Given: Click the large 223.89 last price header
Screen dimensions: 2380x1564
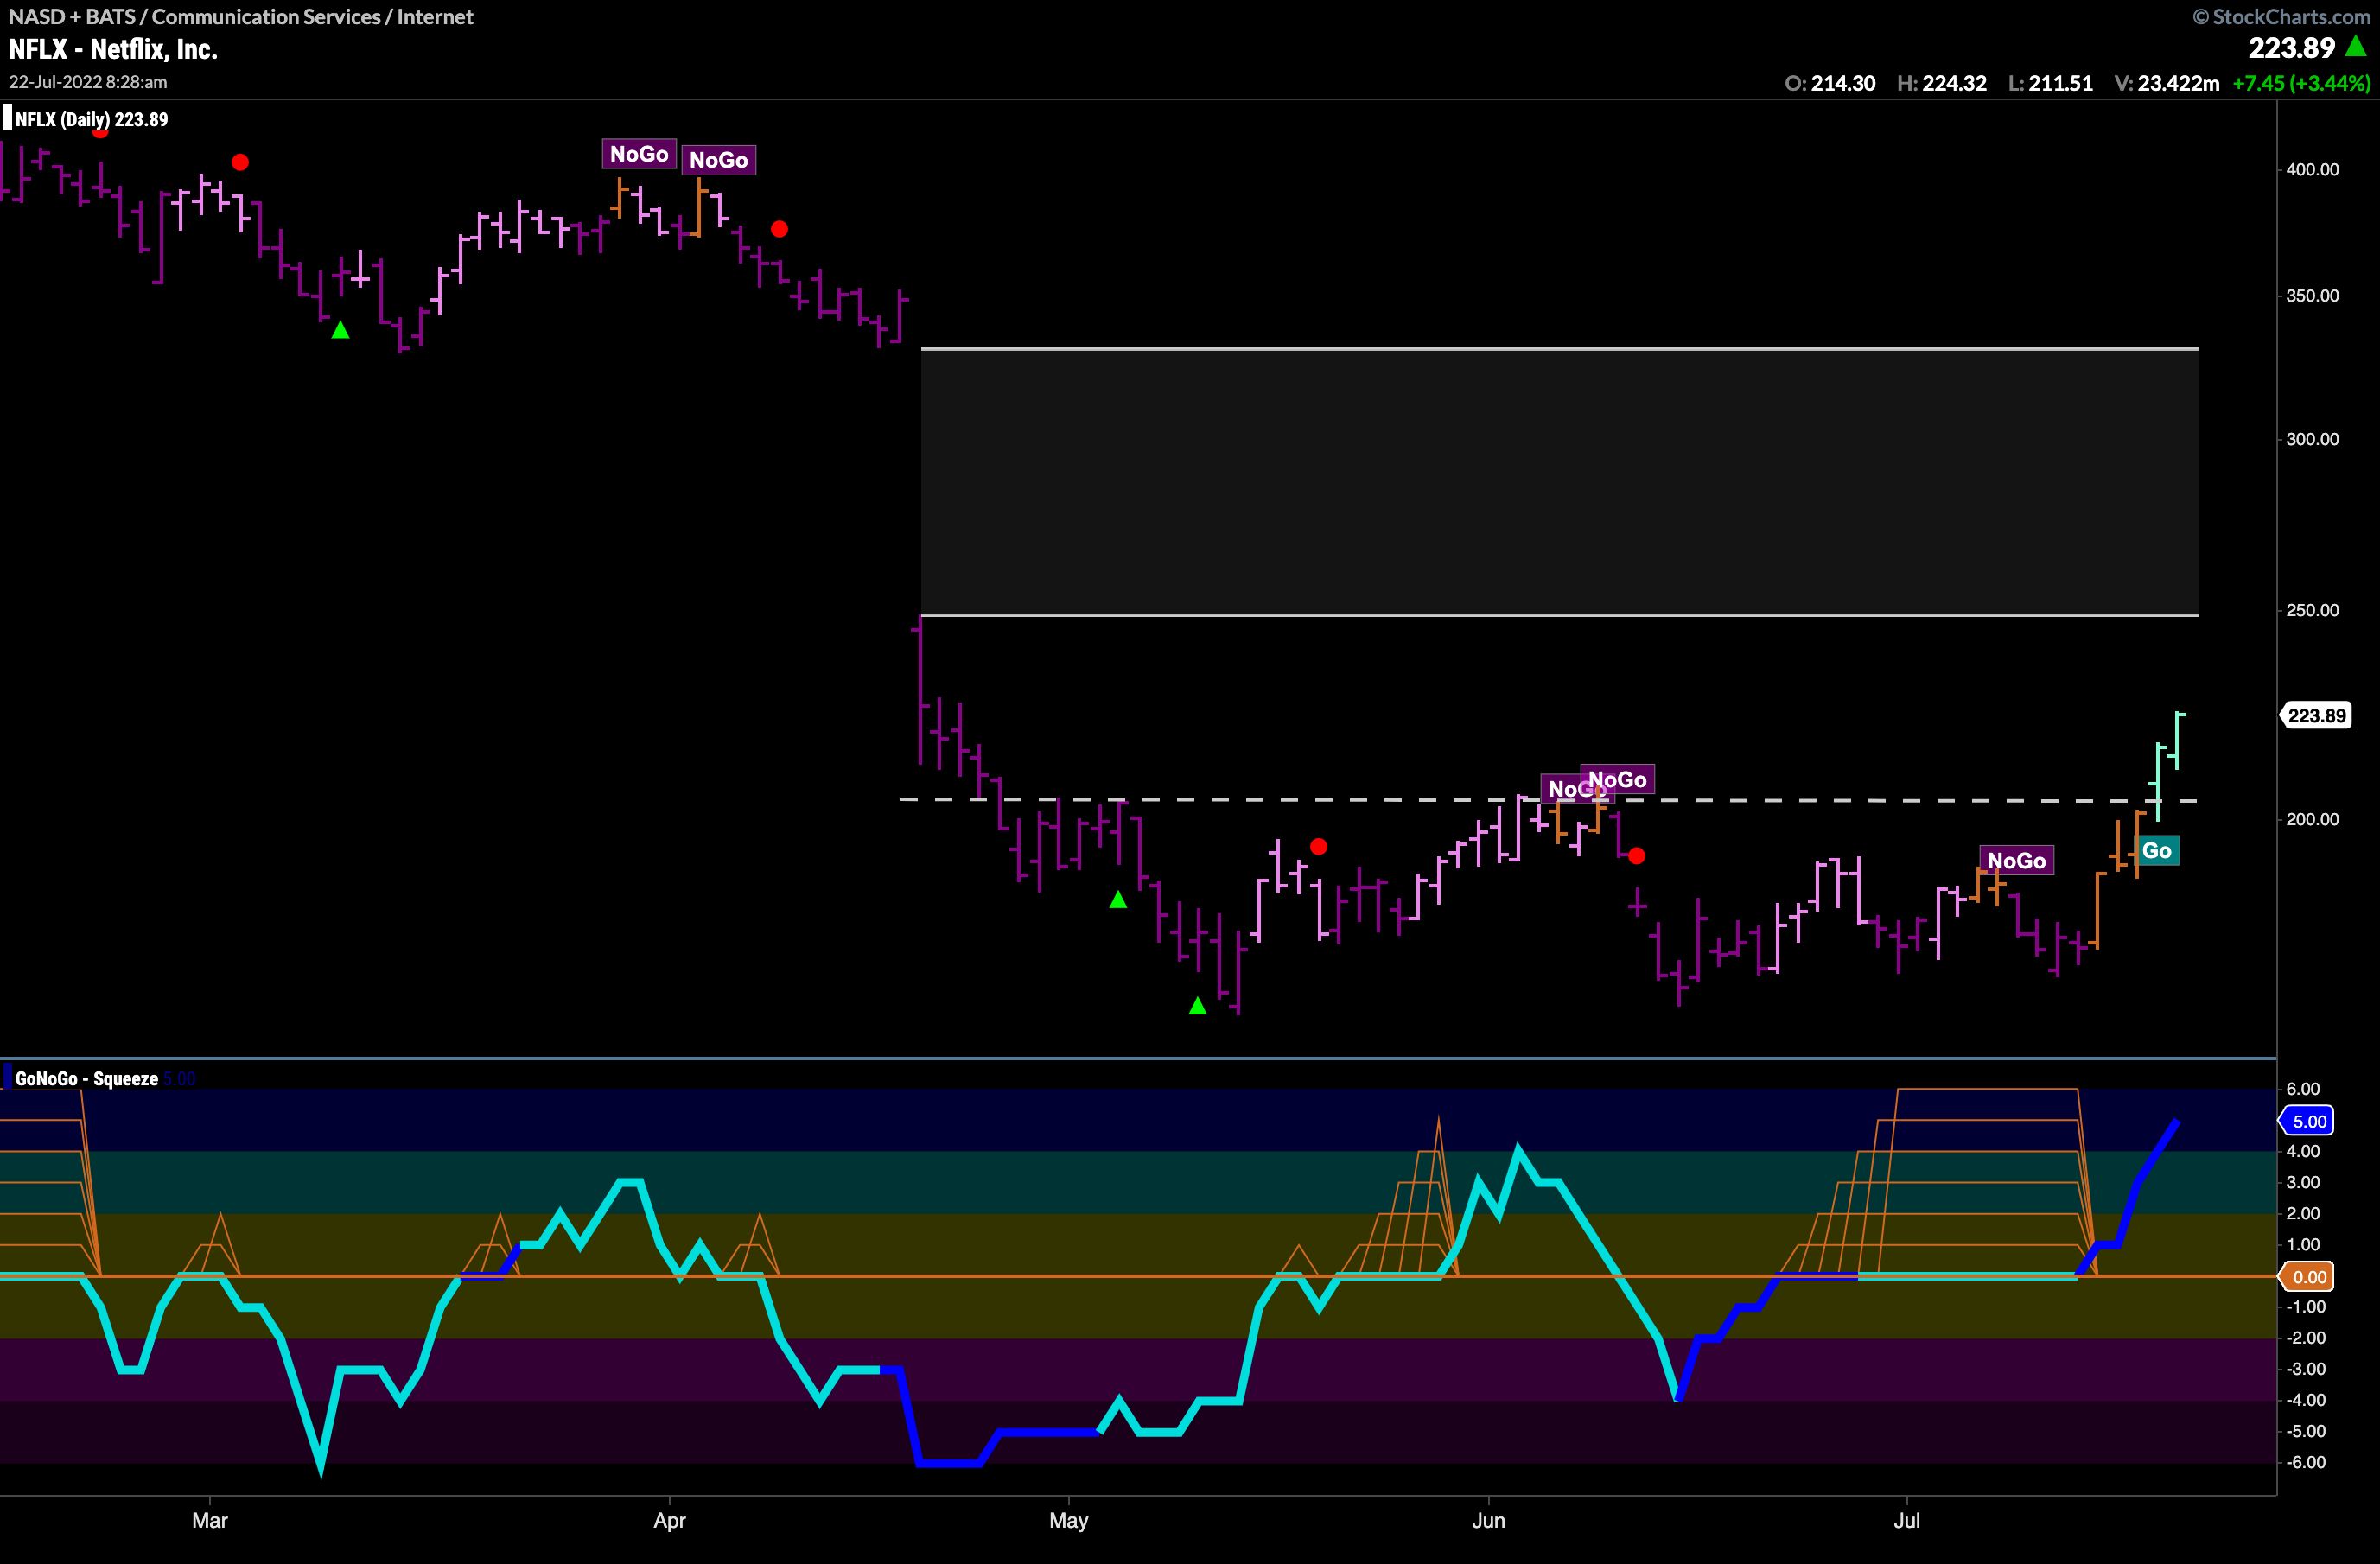Looking at the screenshot, I should pyautogui.click(x=2291, y=47).
